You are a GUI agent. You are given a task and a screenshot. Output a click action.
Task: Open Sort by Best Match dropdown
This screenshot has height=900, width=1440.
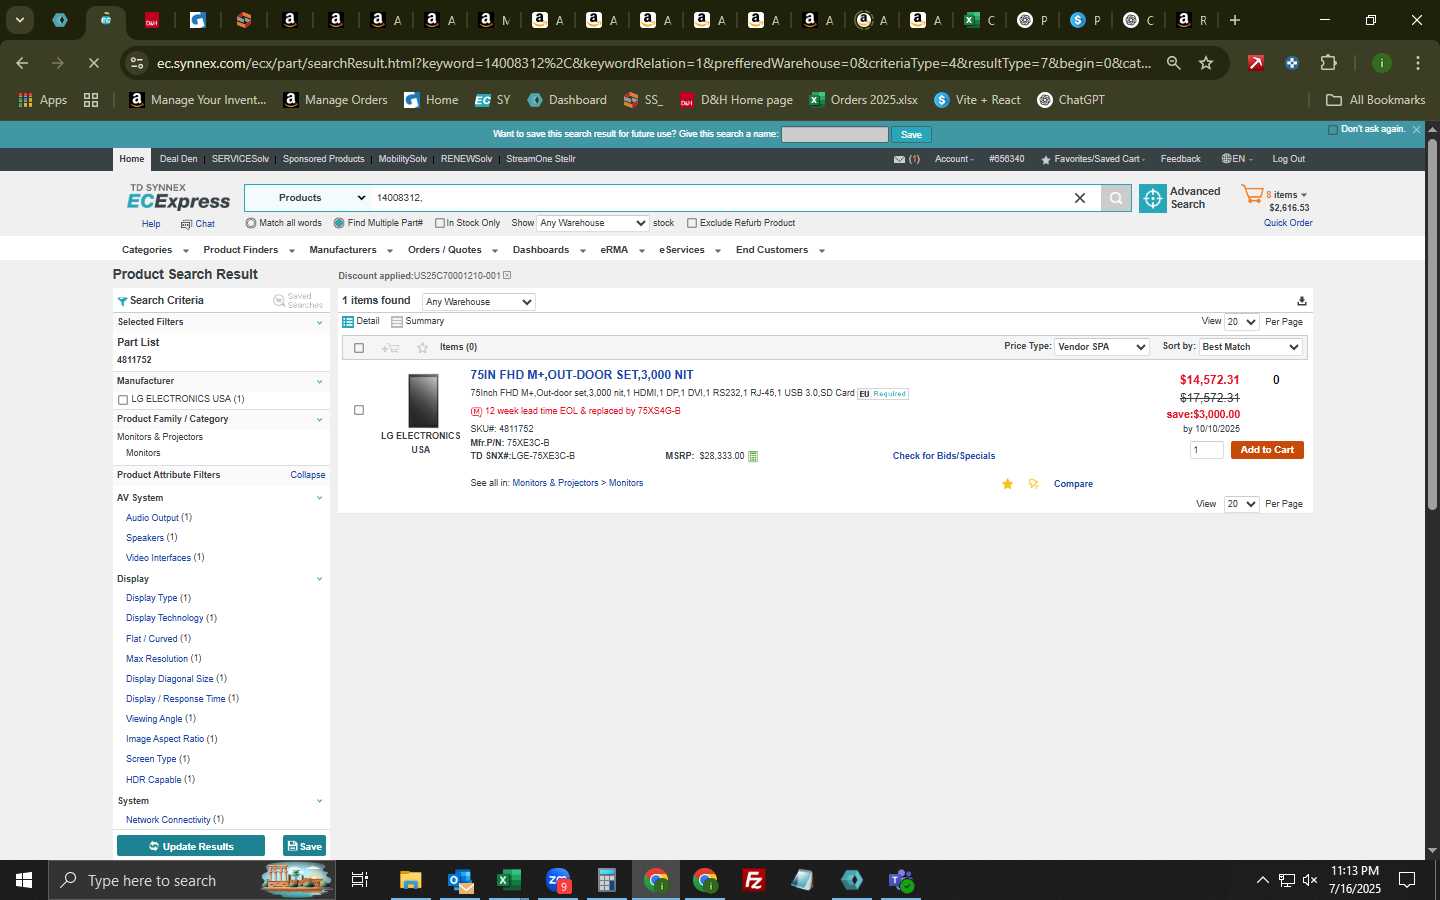[x=1250, y=347]
